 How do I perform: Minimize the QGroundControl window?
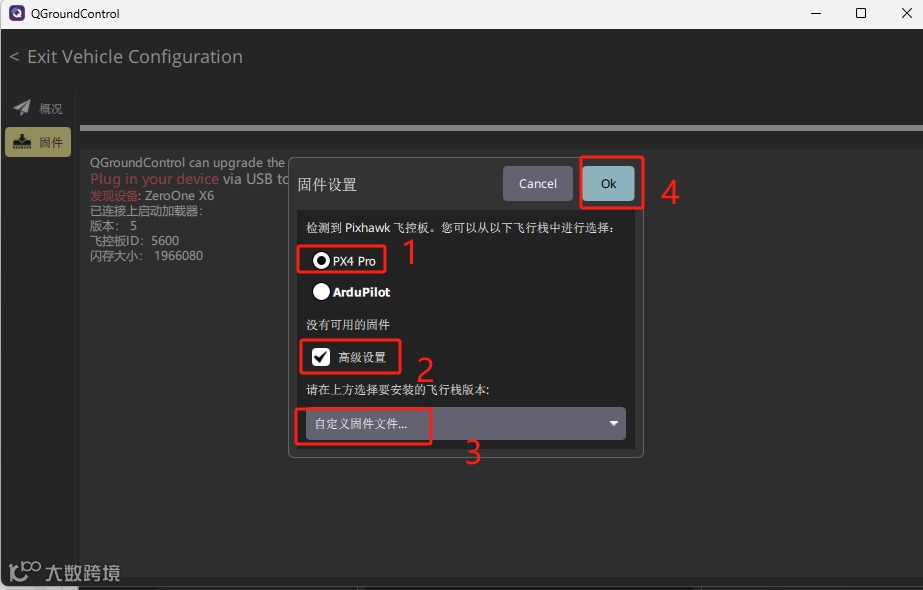tap(816, 13)
